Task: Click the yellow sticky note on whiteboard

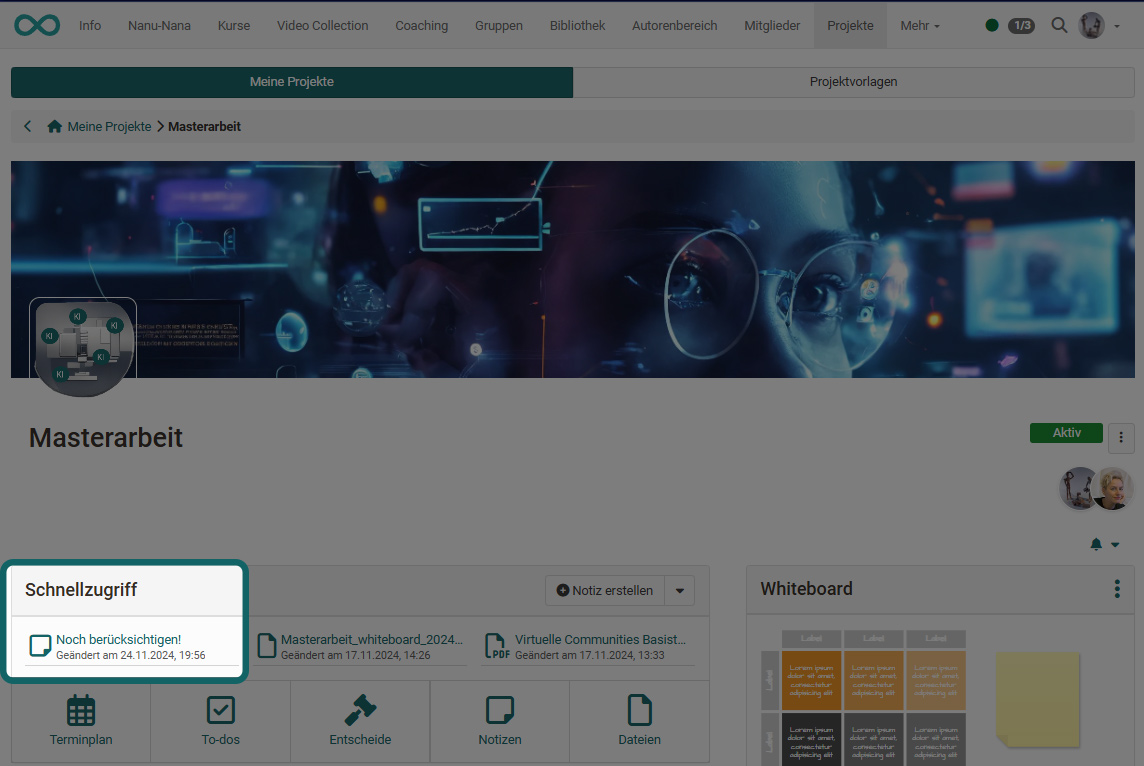Action: click(x=1037, y=698)
